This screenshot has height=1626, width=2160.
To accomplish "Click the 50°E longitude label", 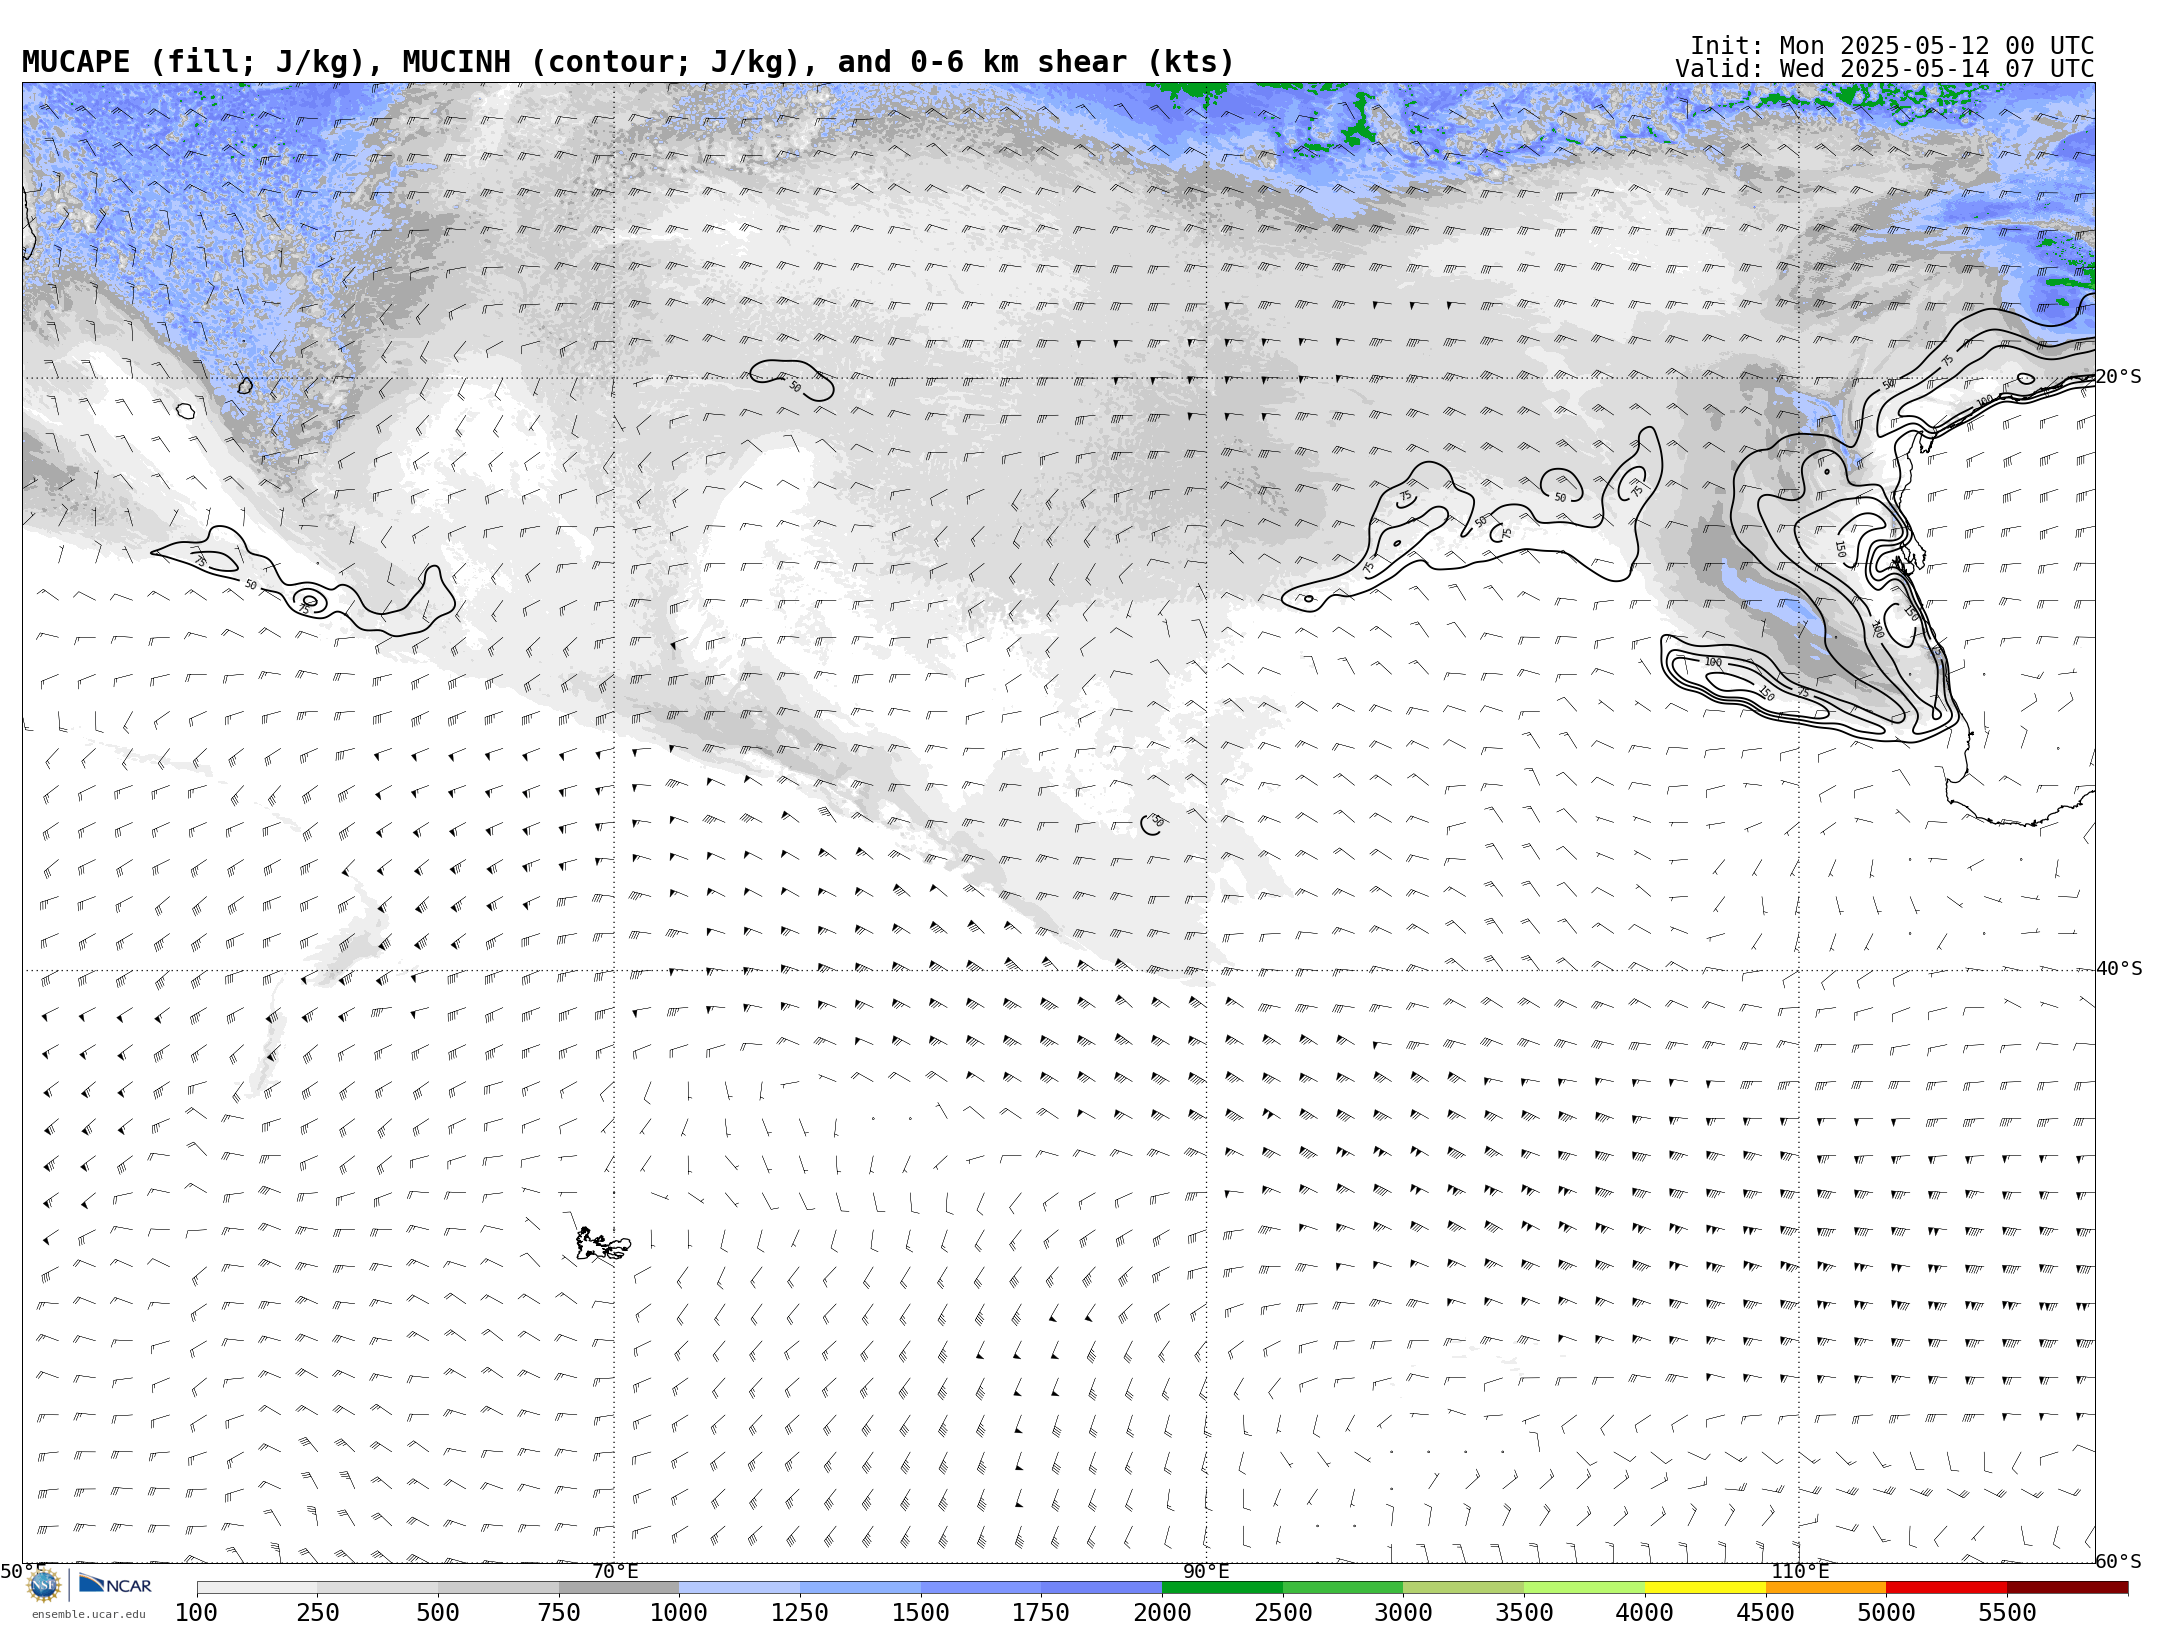I will (23, 1572).
